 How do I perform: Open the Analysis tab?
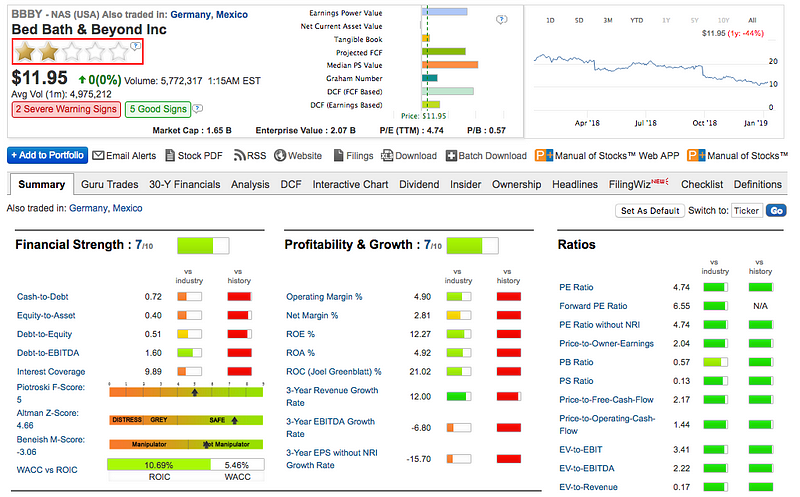250,184
